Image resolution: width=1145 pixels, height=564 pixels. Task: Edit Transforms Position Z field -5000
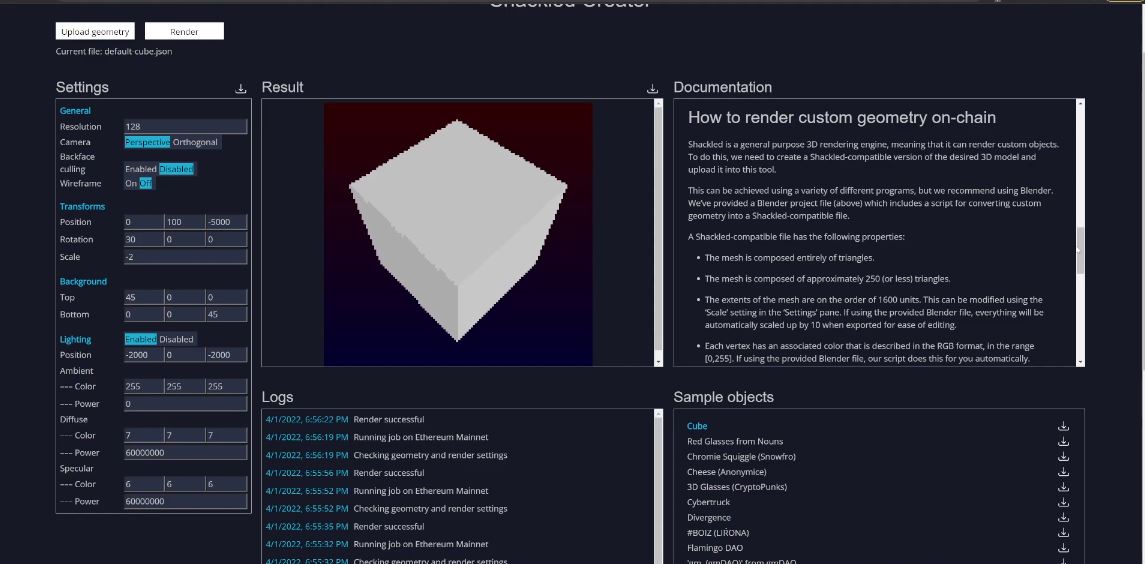226,222
